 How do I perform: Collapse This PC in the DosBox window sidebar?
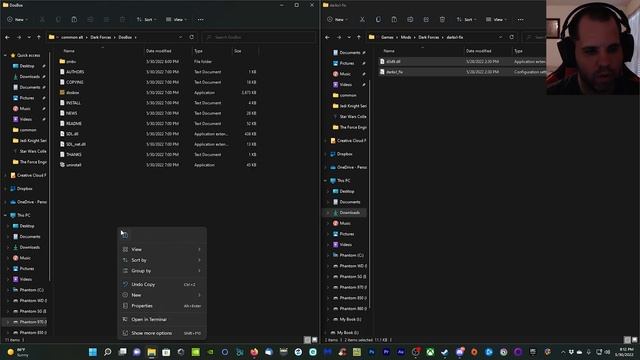click(6, 215)
